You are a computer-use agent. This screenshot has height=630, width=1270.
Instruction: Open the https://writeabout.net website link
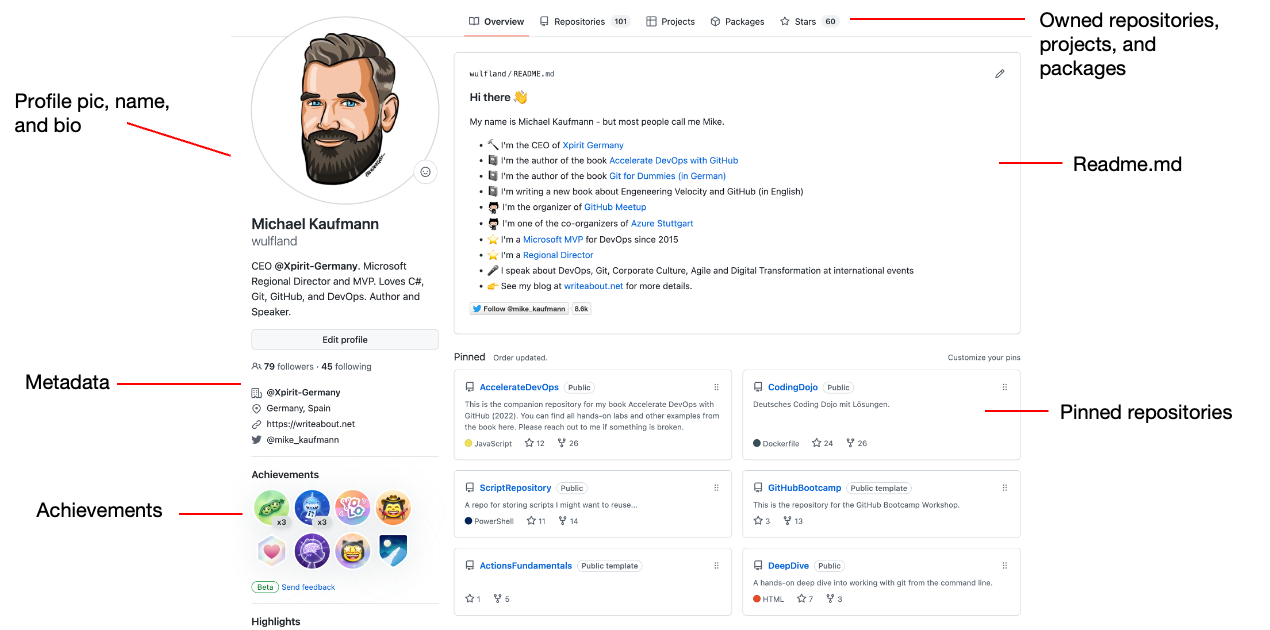point(310,424)
